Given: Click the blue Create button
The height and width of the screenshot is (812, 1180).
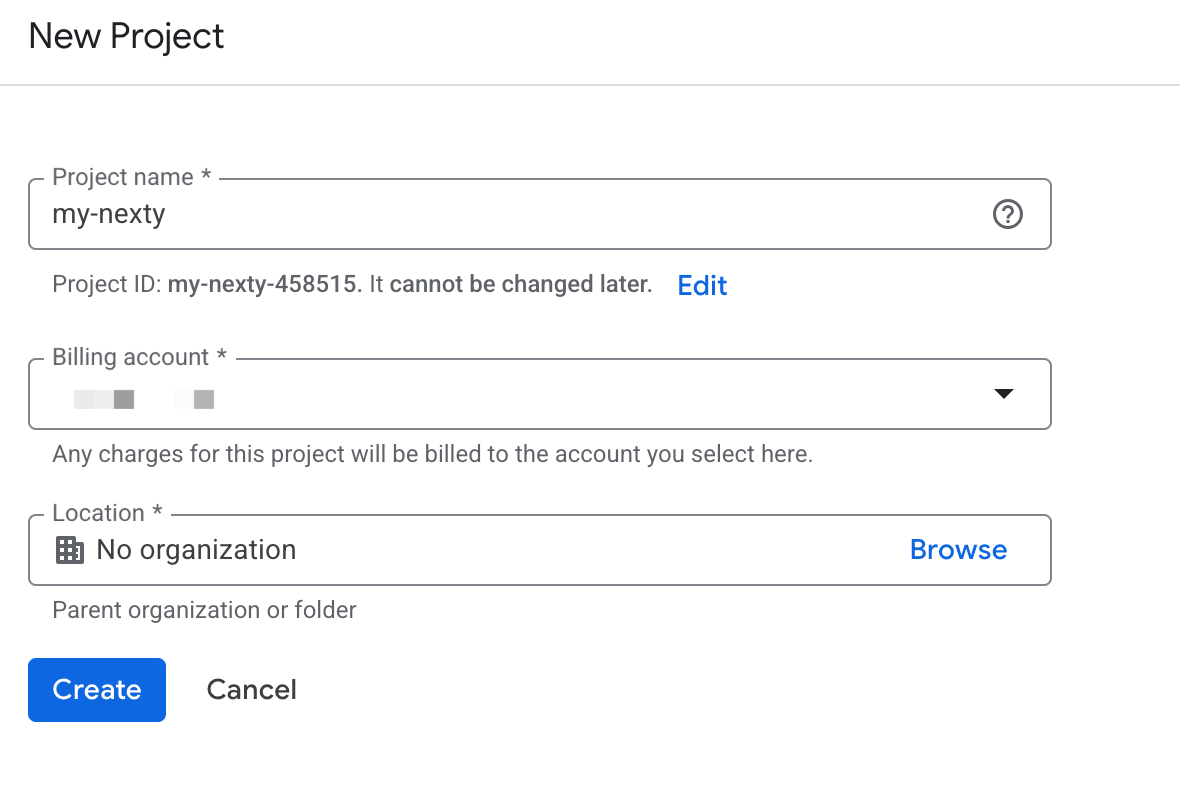Looking at the screenshot, I should pyautogui.click(x=97, y=689).
